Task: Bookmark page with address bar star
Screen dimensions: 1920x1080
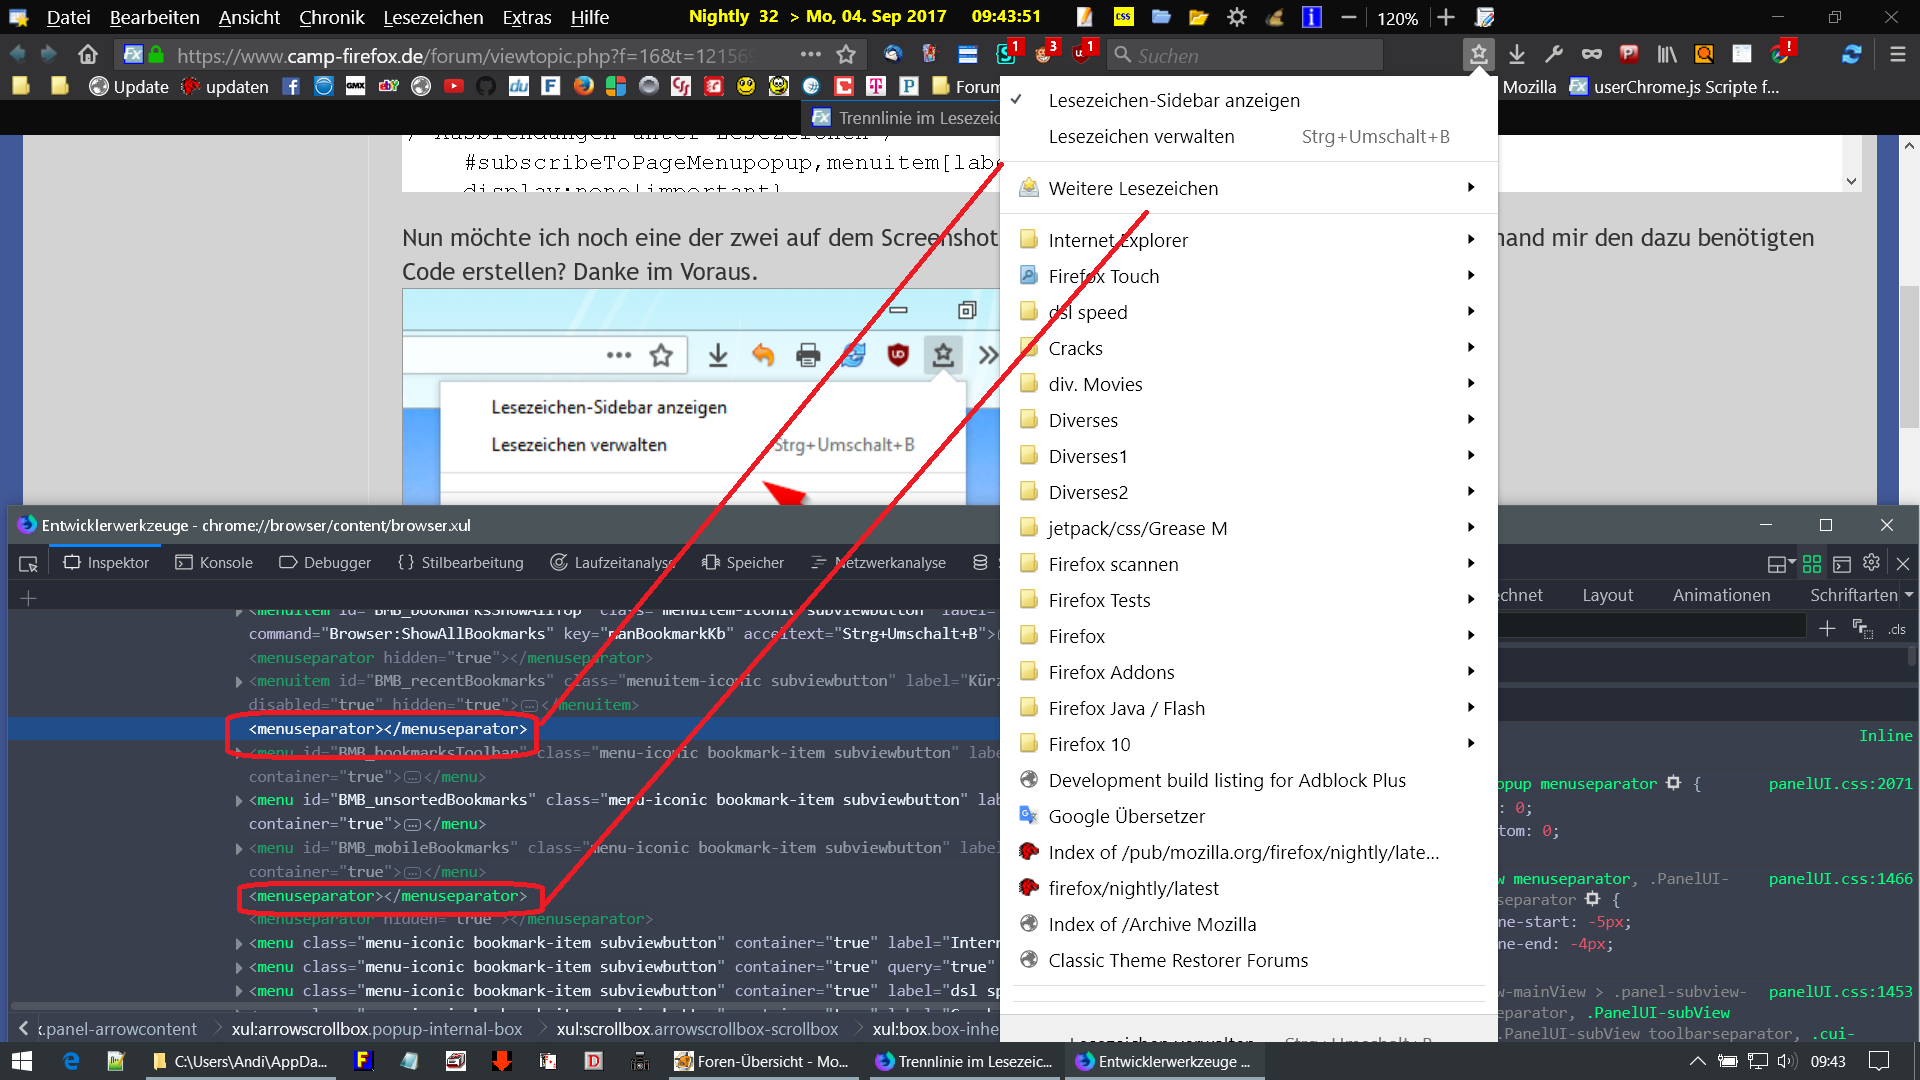Action: (846, 55)
